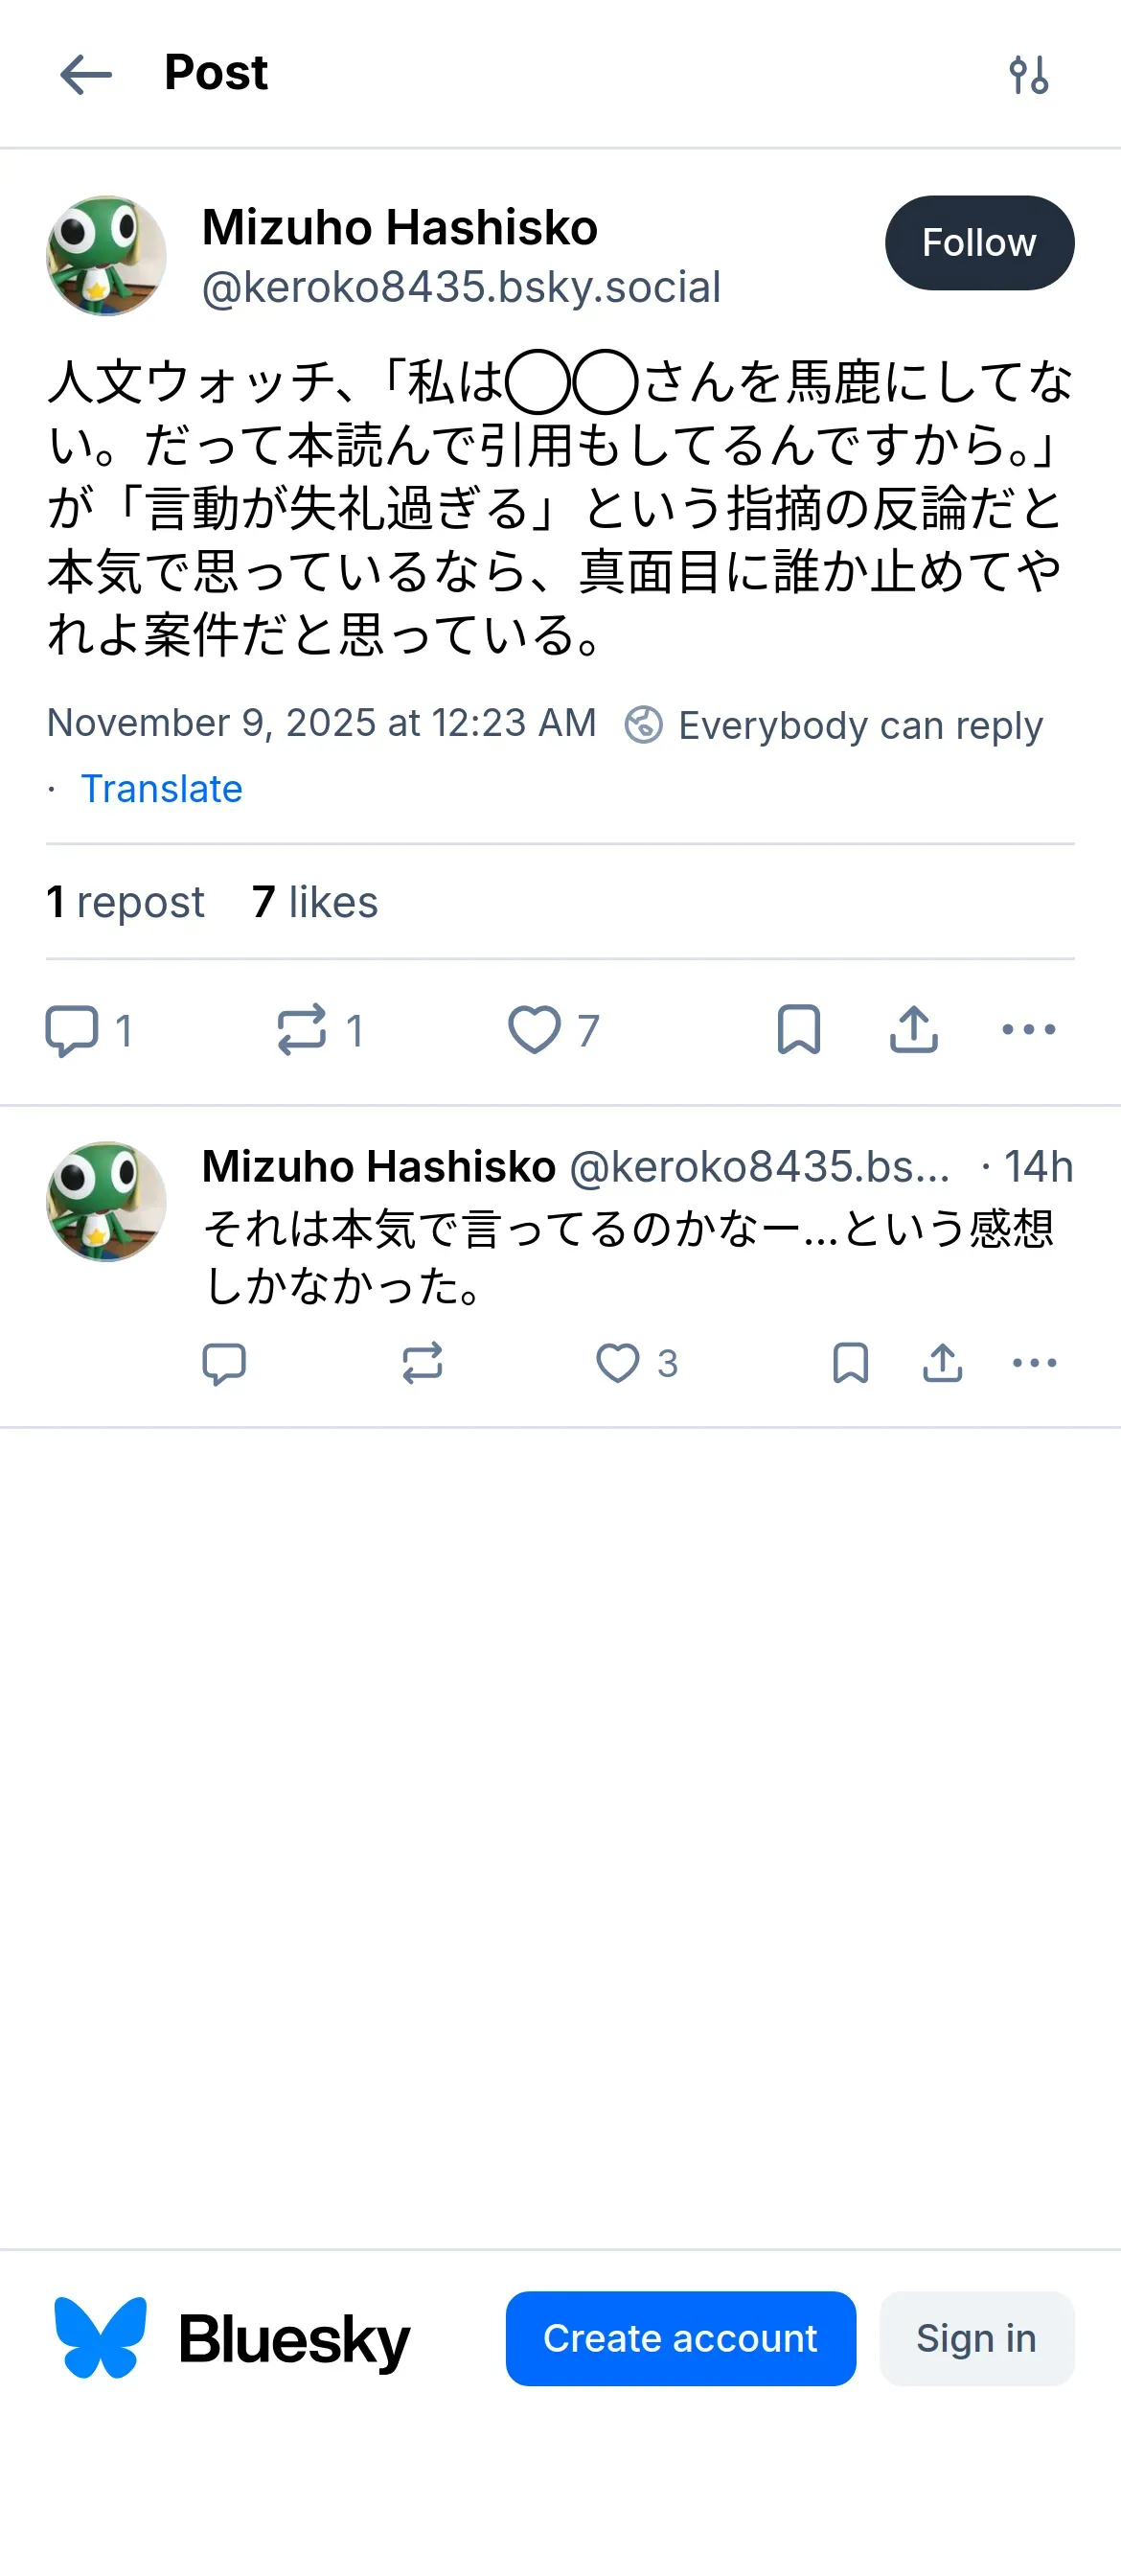Bookmark the main post
Image resolution: width=1121 pixels, height=2576 pixels.
tap(798, 1030)
